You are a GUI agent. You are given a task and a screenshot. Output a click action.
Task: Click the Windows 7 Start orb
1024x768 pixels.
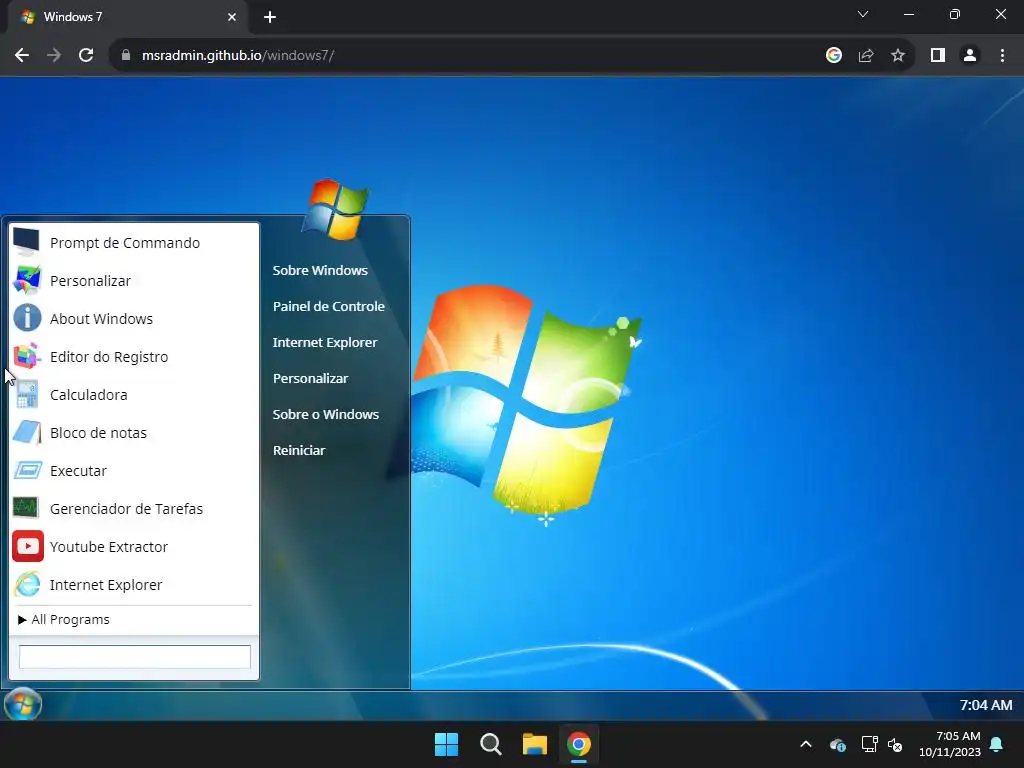pyautogui.click(x=23, y=705)
